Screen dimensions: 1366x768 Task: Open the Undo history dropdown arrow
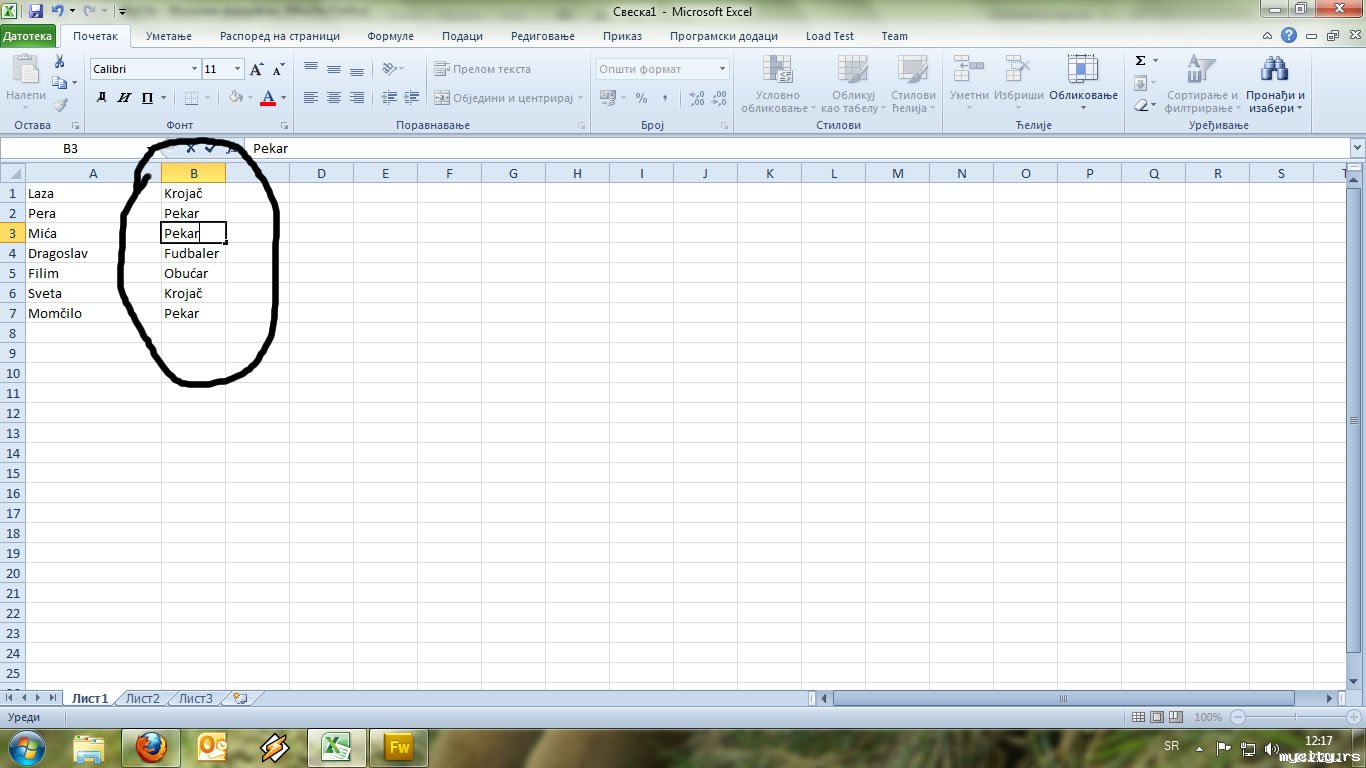click(x=72, y=11)
